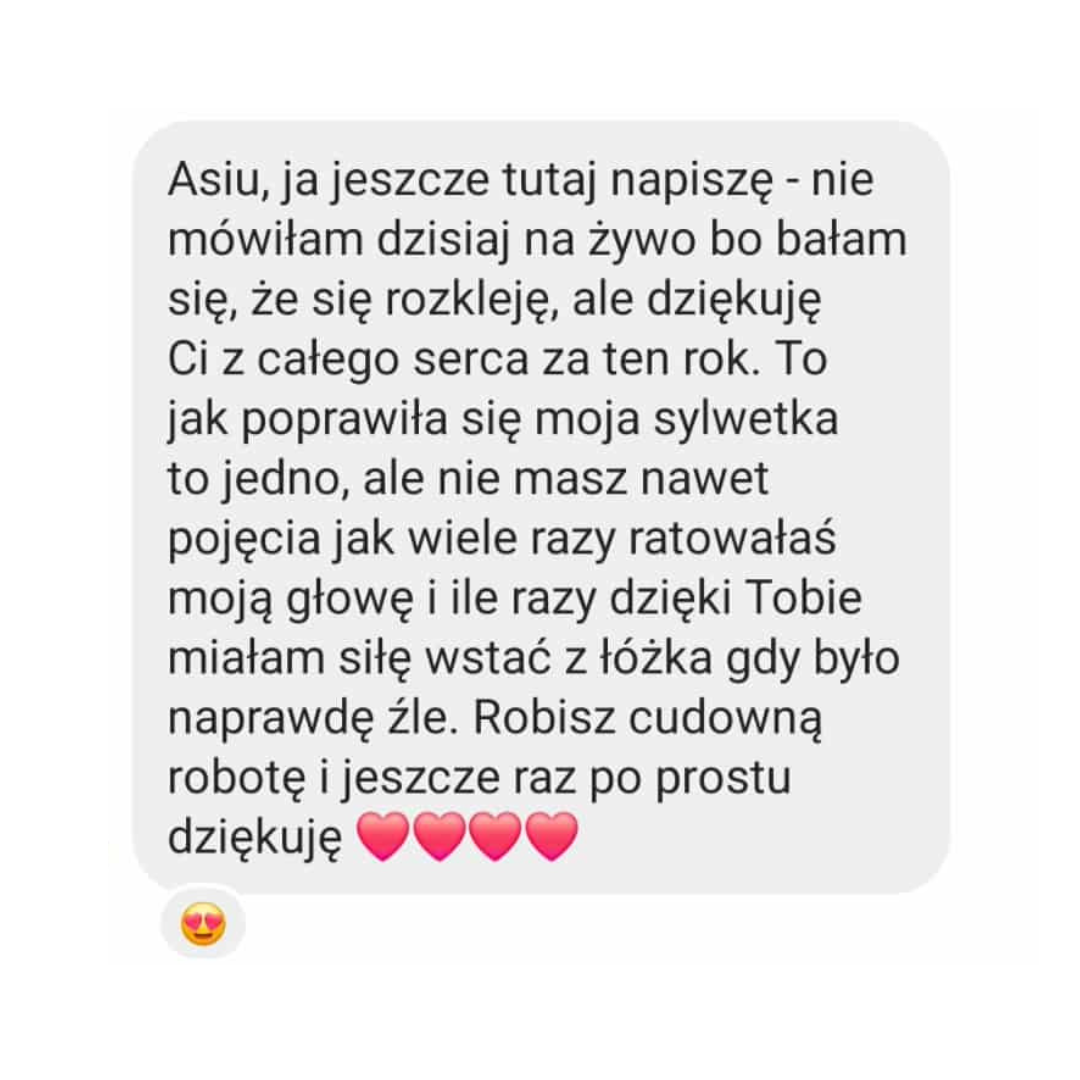Click the word "cudowną" in the message
This screenshot has width=1080, height=1080.
[x=725, y=720]
